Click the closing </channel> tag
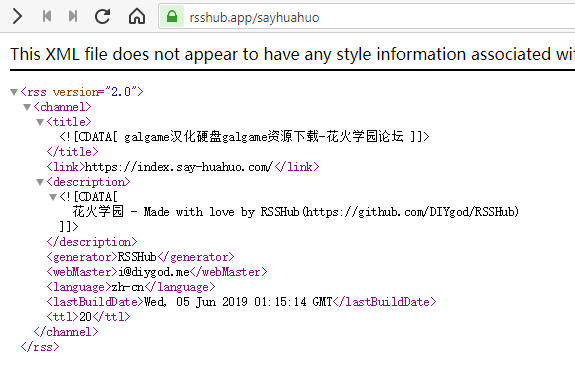This screenshot has height=373, width=575. point(66,332)
